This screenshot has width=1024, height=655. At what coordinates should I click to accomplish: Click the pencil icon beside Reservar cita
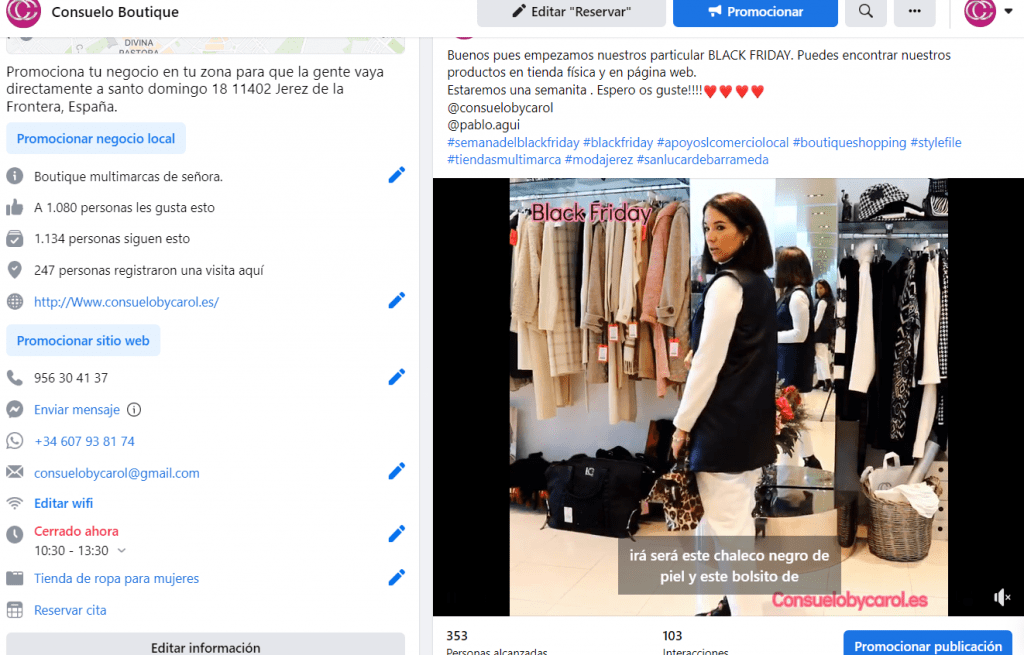(x=396, y=609)
